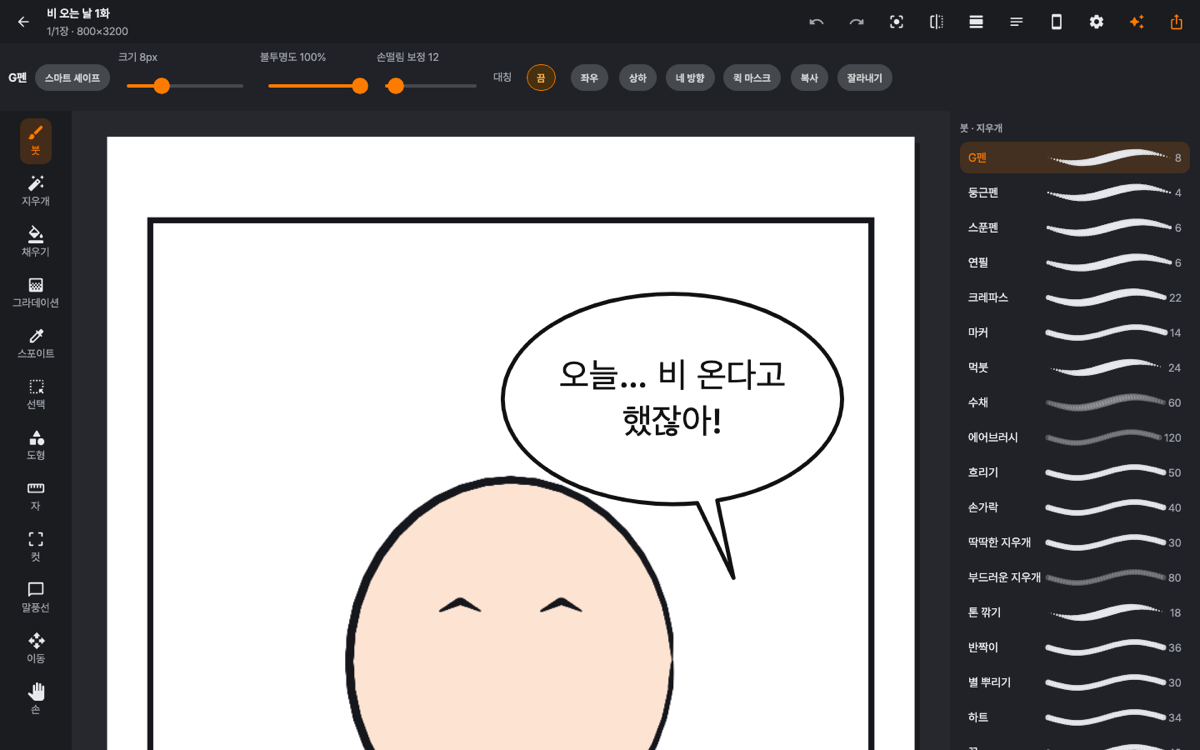Adjust the 크기 size slider
This screenshot has height=750, width=1200.
(185, 86)
